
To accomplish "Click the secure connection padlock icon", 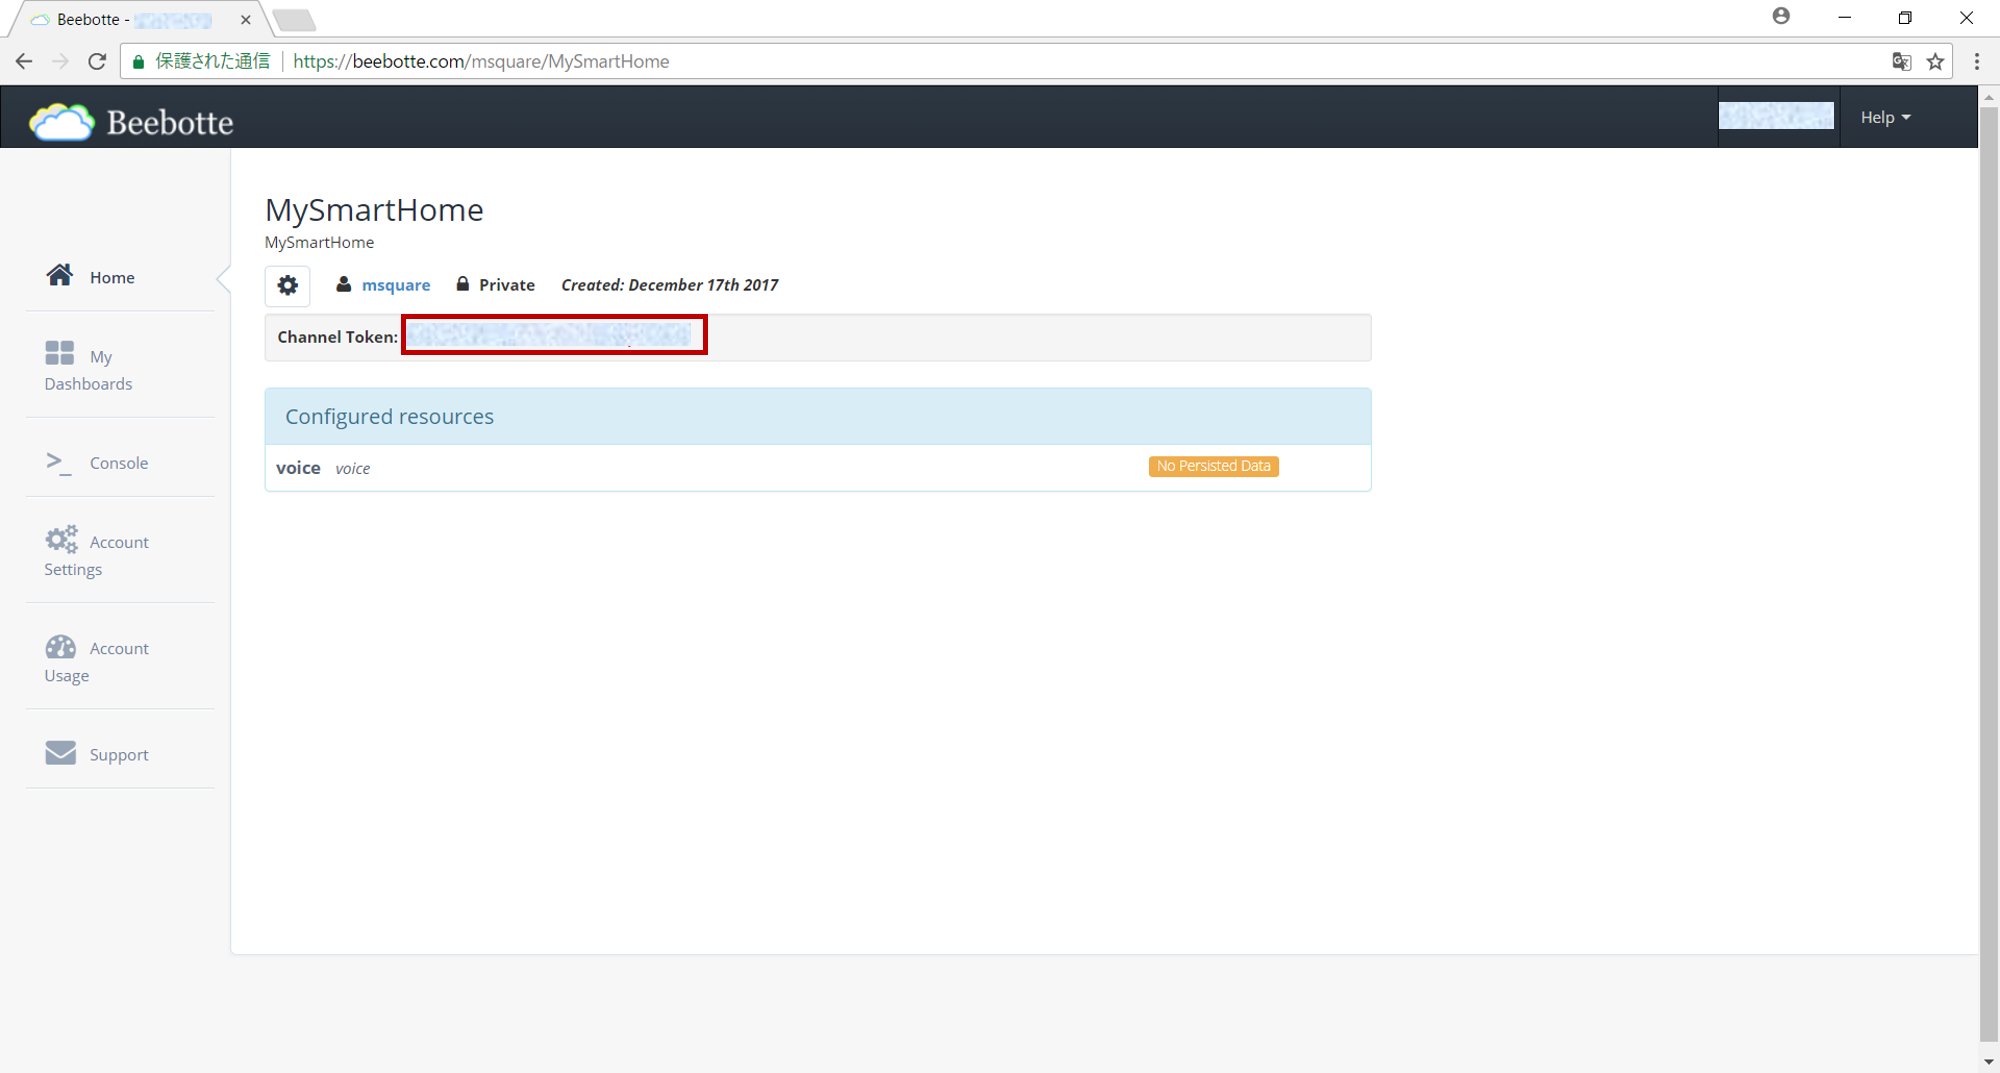I will point(139,61).
